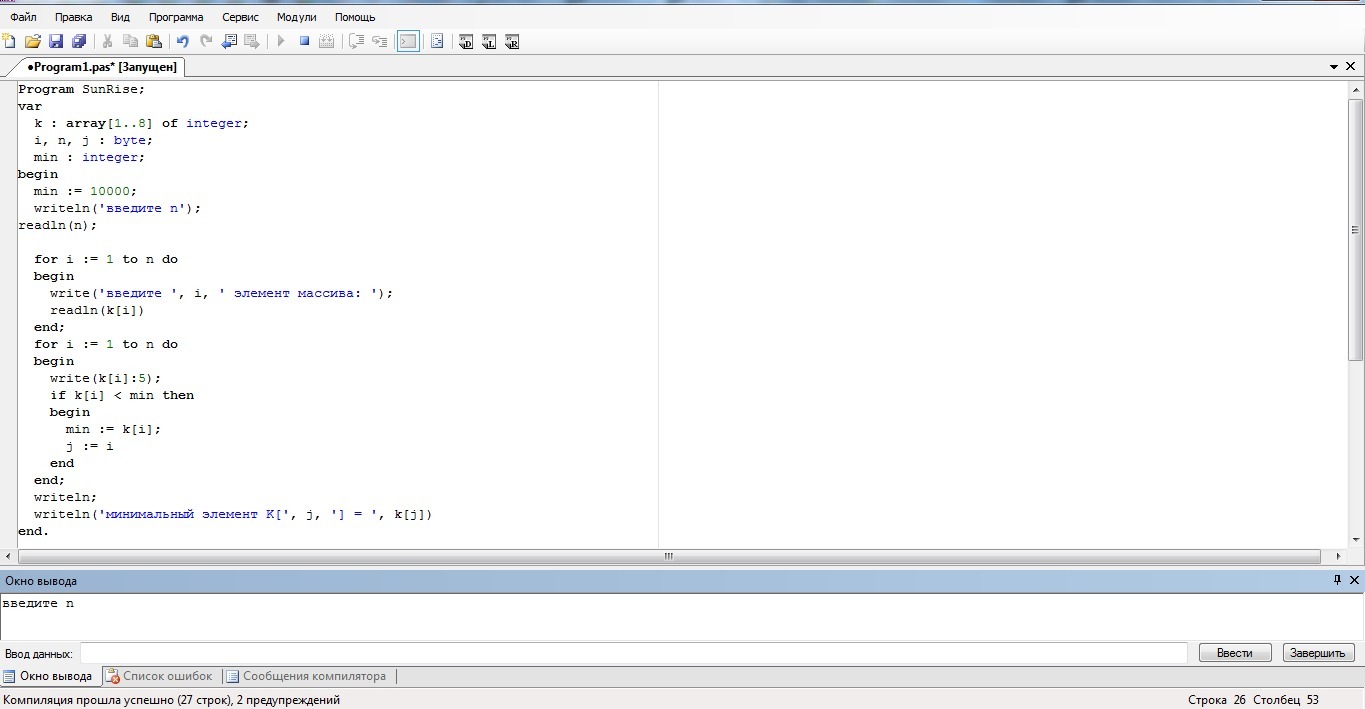Close the Окно вывода panel
This screenshot has height=709, width=1365.
1354,580
